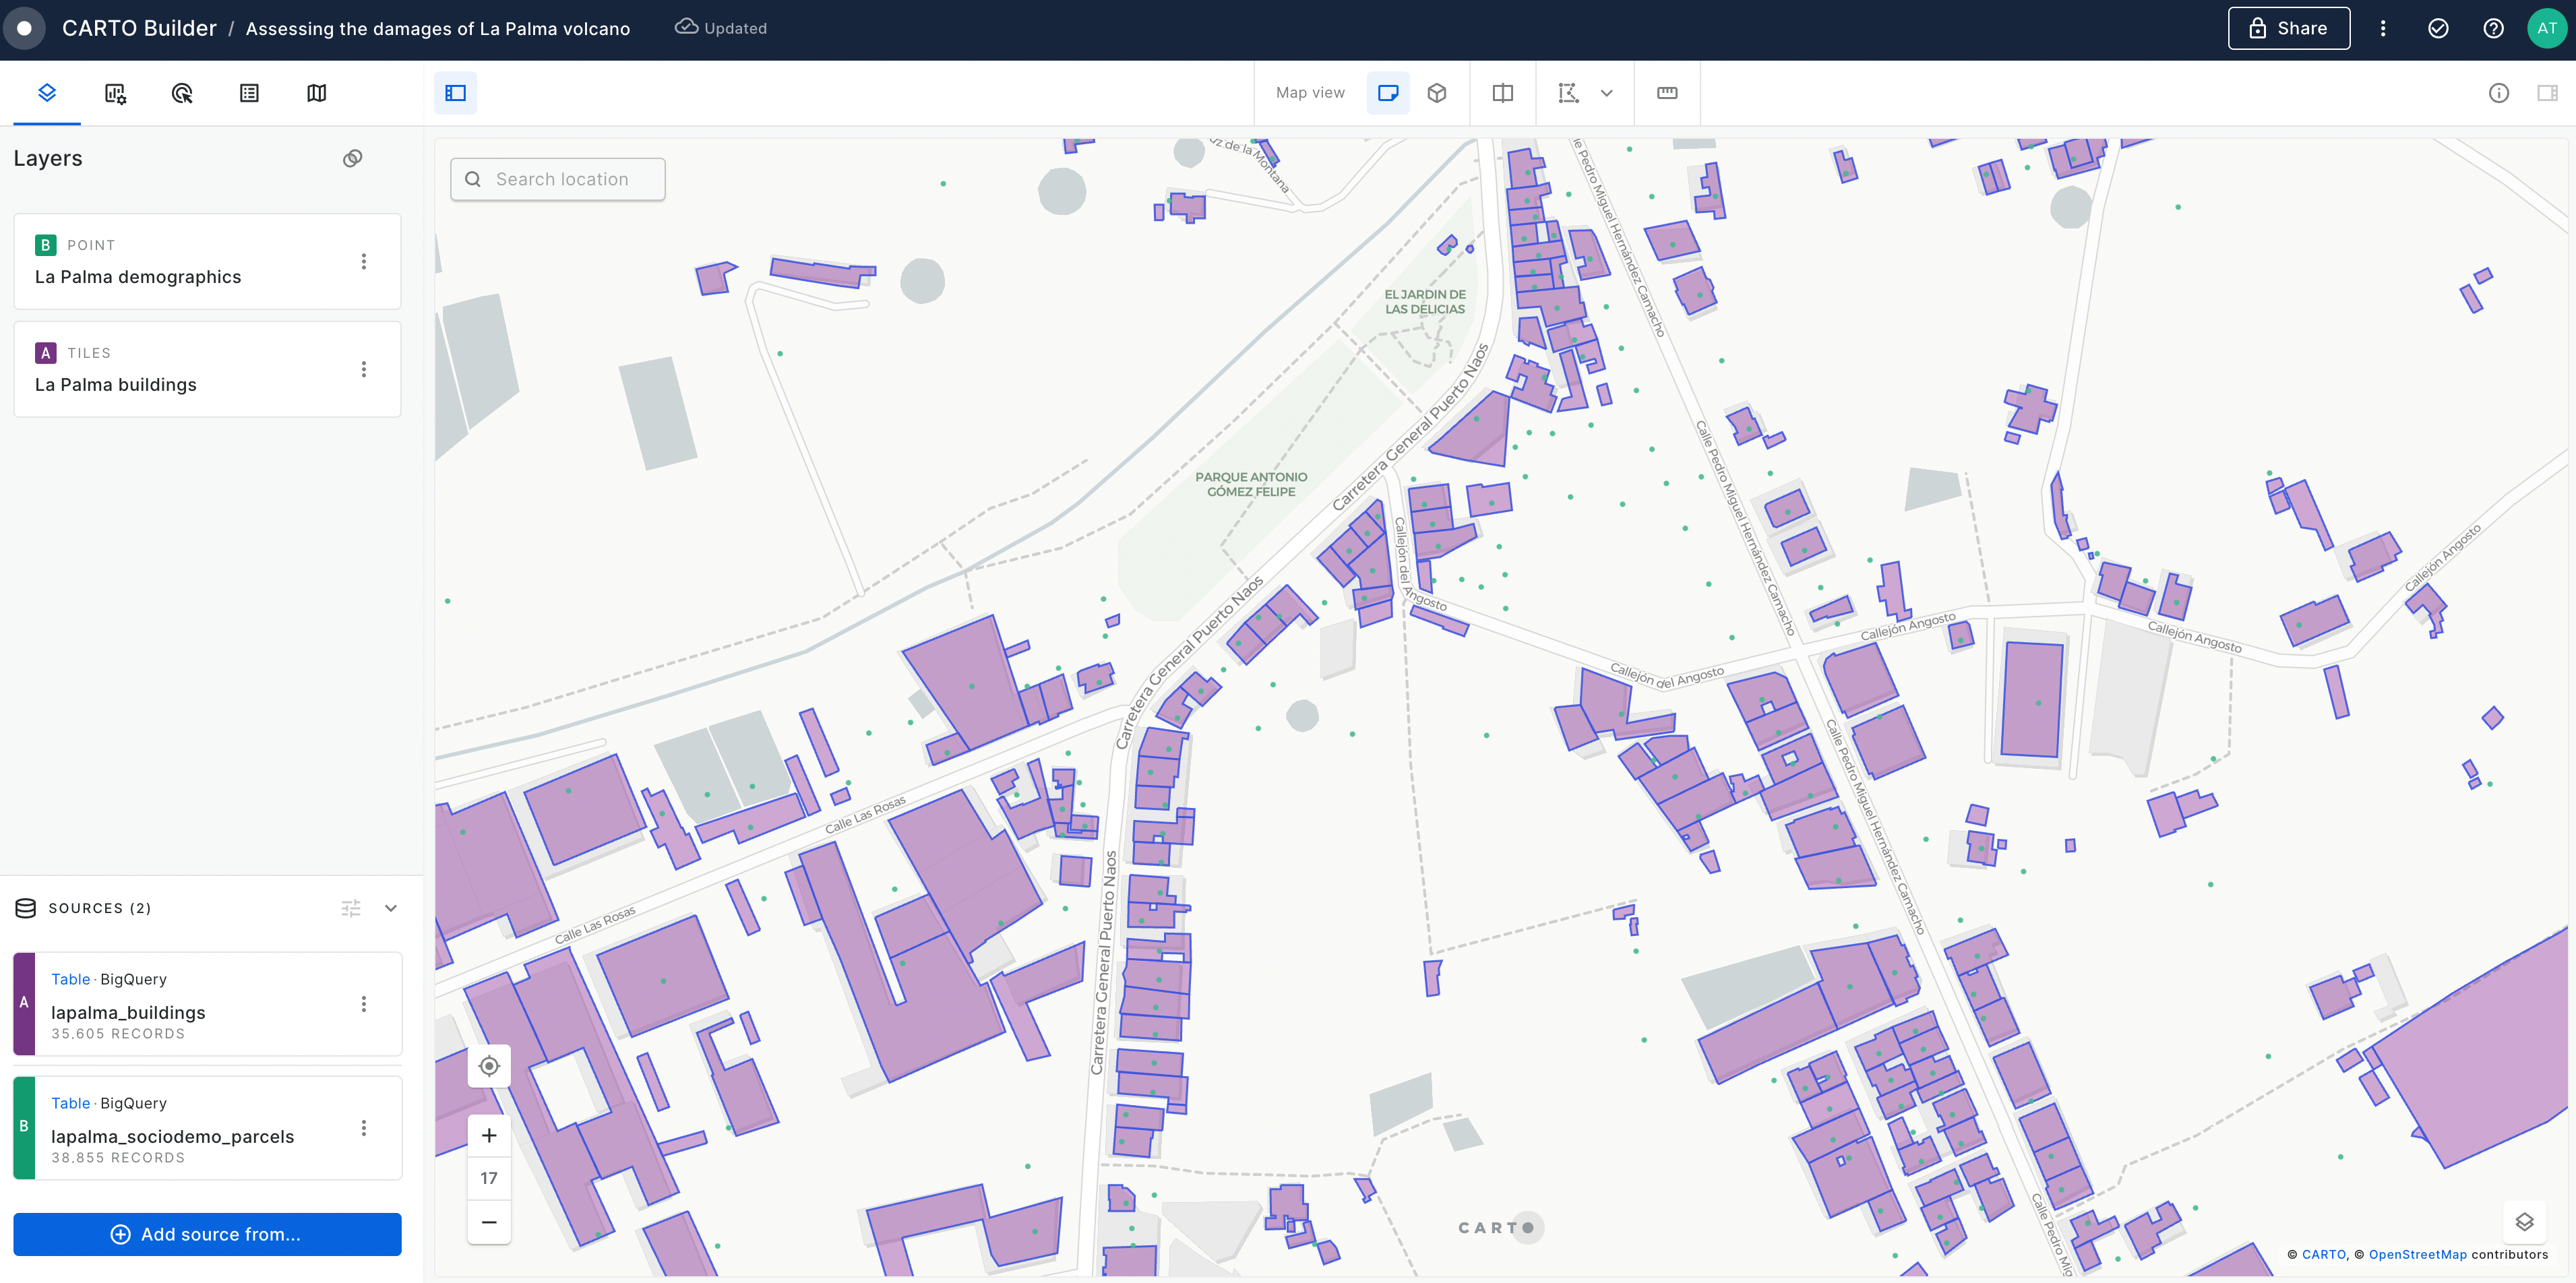Open the map layers selector icon
Viewport: 2576px width, 1283px height.
click(2524, 1222)
